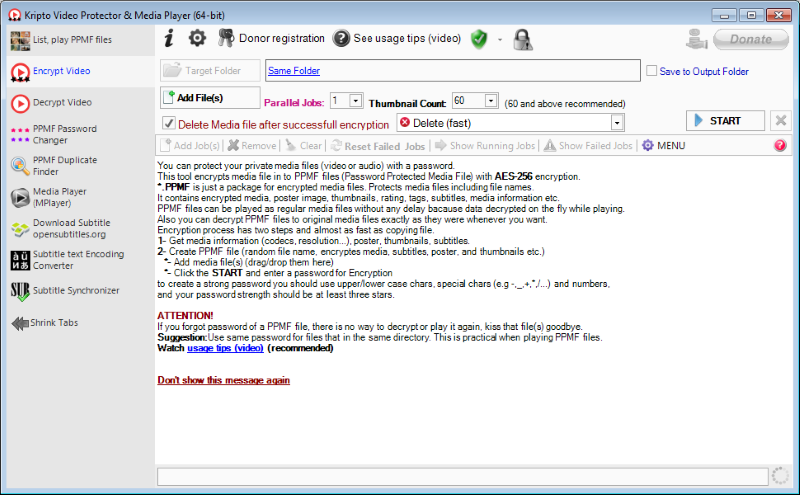800x495 pixels.
Task: Click the Same Folder path field
Action: coord(453,70)
